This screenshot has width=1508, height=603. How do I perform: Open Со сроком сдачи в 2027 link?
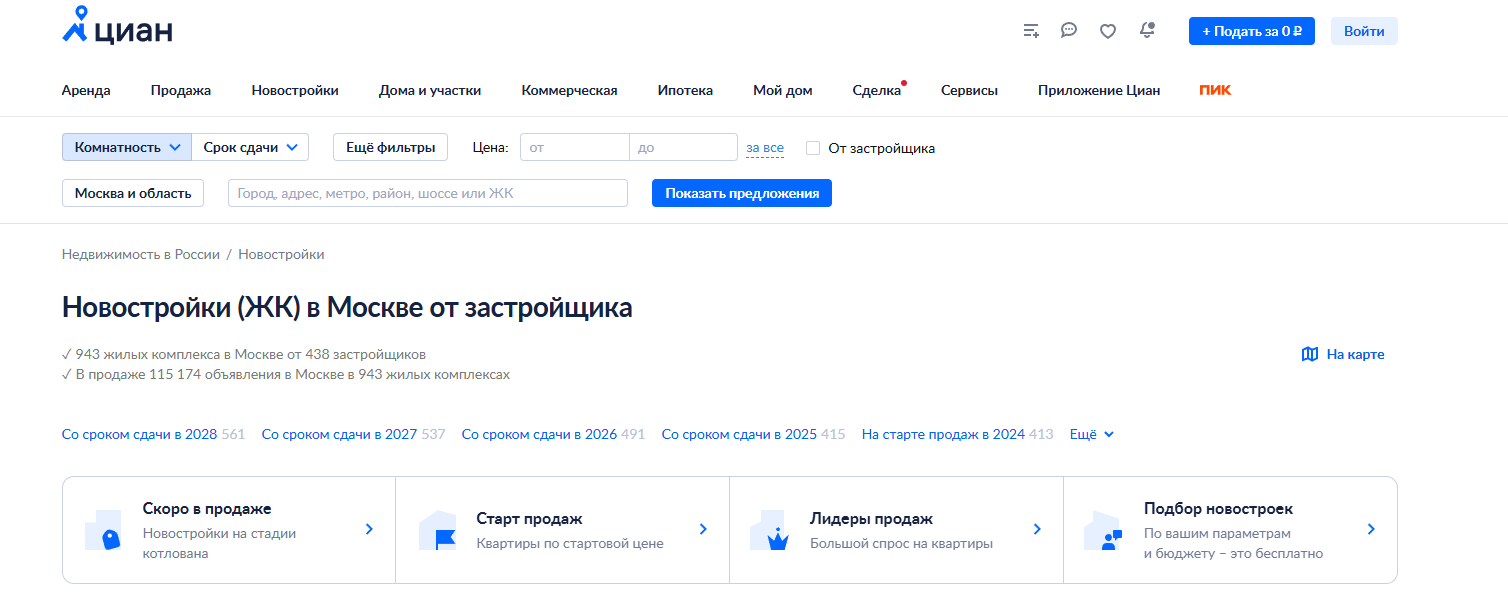click(x=339, y=434)
